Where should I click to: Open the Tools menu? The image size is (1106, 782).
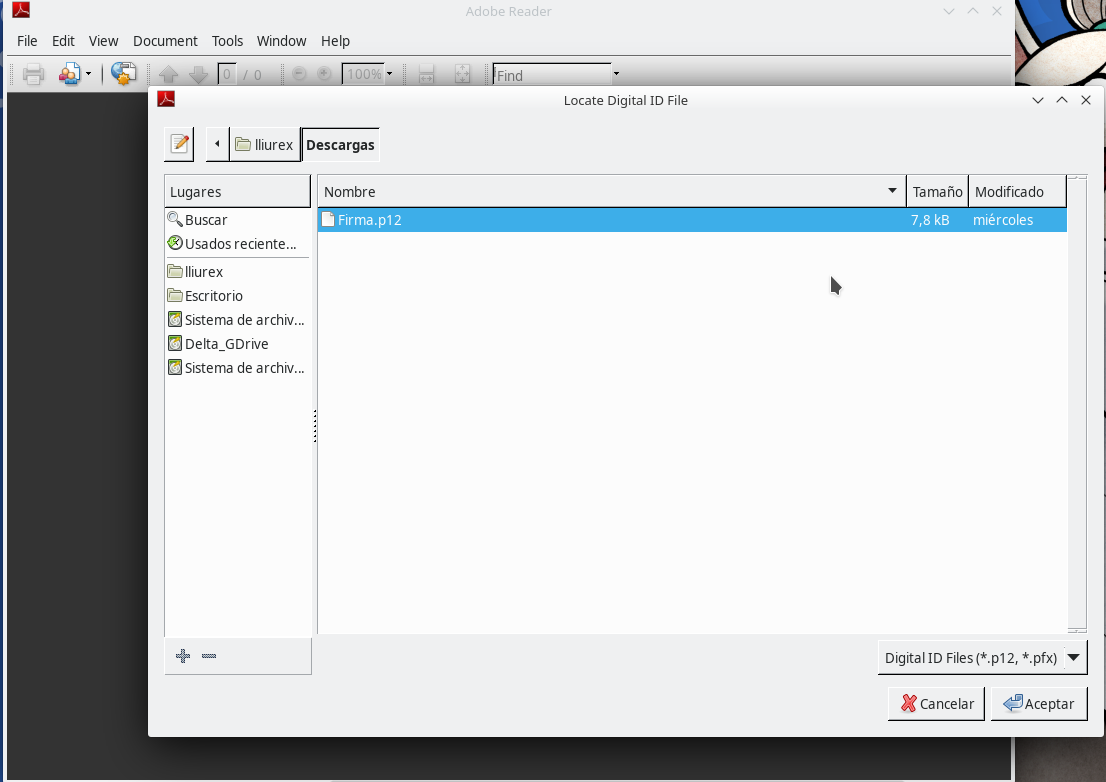coord(227,41)
